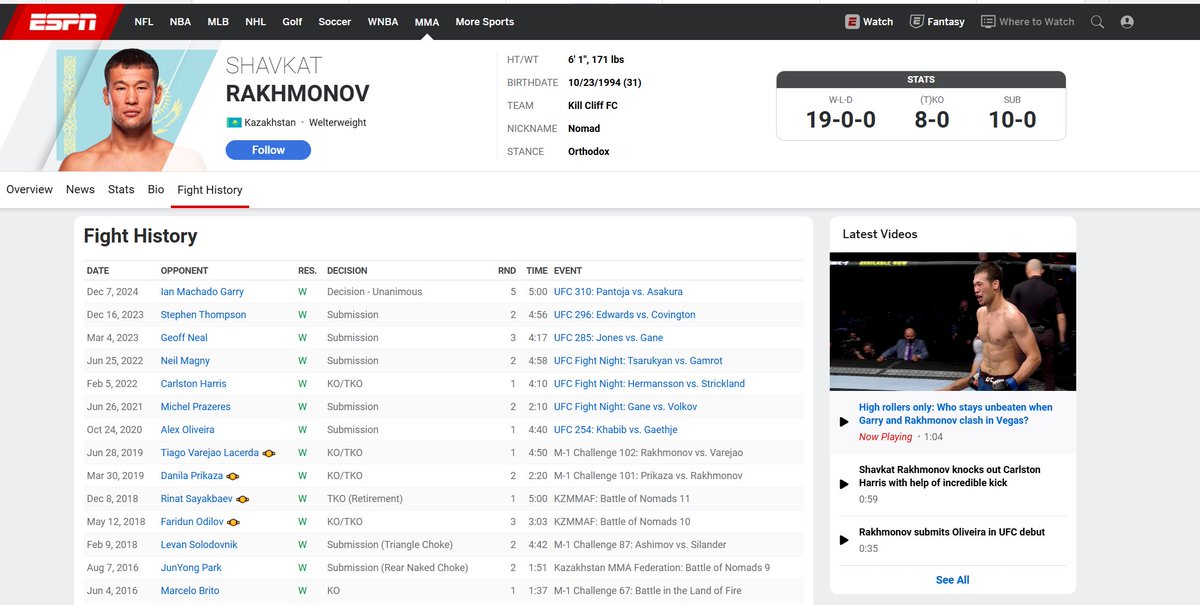Screen dimensions: 1200x605
Task: Click the Kazakhstan flag icon
Action: 233,122
